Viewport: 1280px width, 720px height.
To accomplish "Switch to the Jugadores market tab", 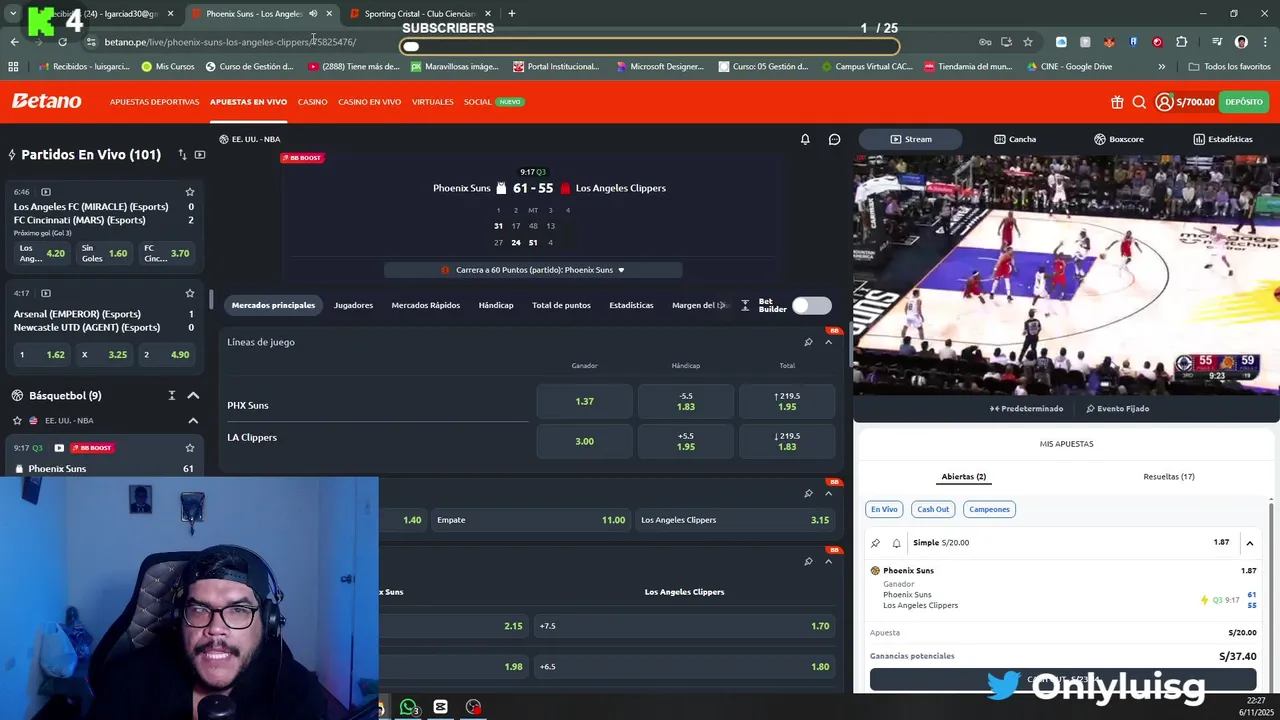I will coord(353,305).
